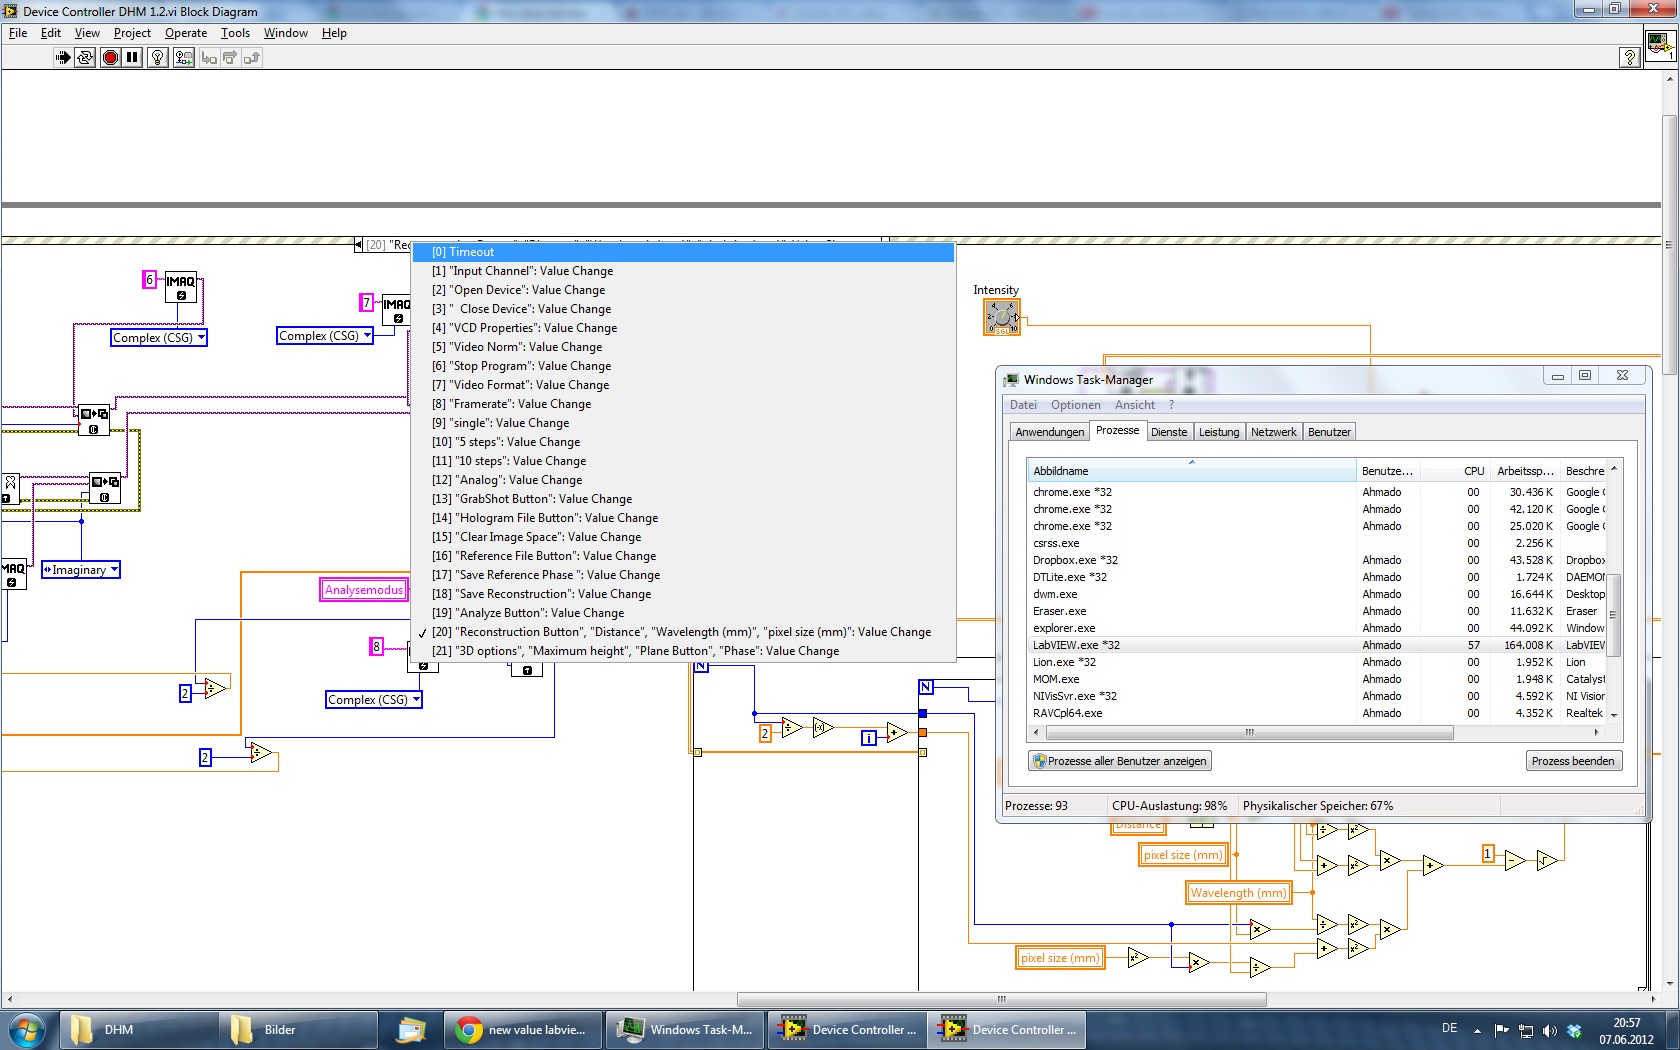Click the Intensity knob control terminal
Image resolution: width=1680 pixels, height=1050 pixels.
point(1001,317)
